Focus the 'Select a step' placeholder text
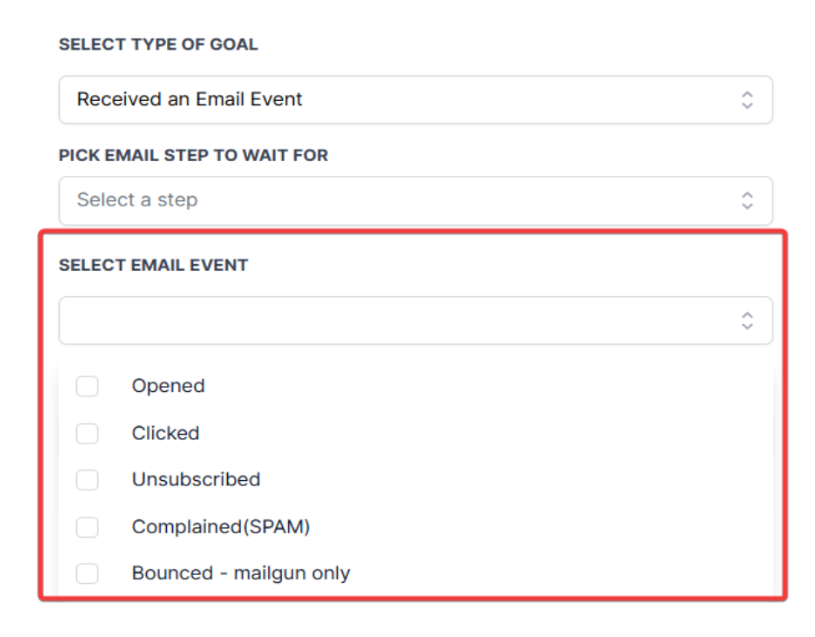Screen dimensions: 815x637 tap(137, 200)
